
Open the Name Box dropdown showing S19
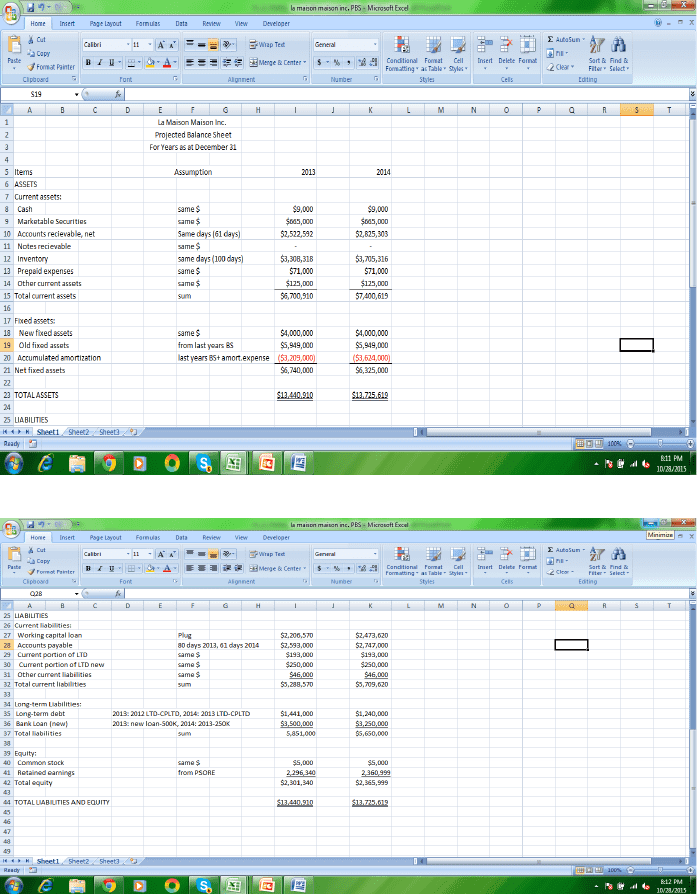(76, 94)
